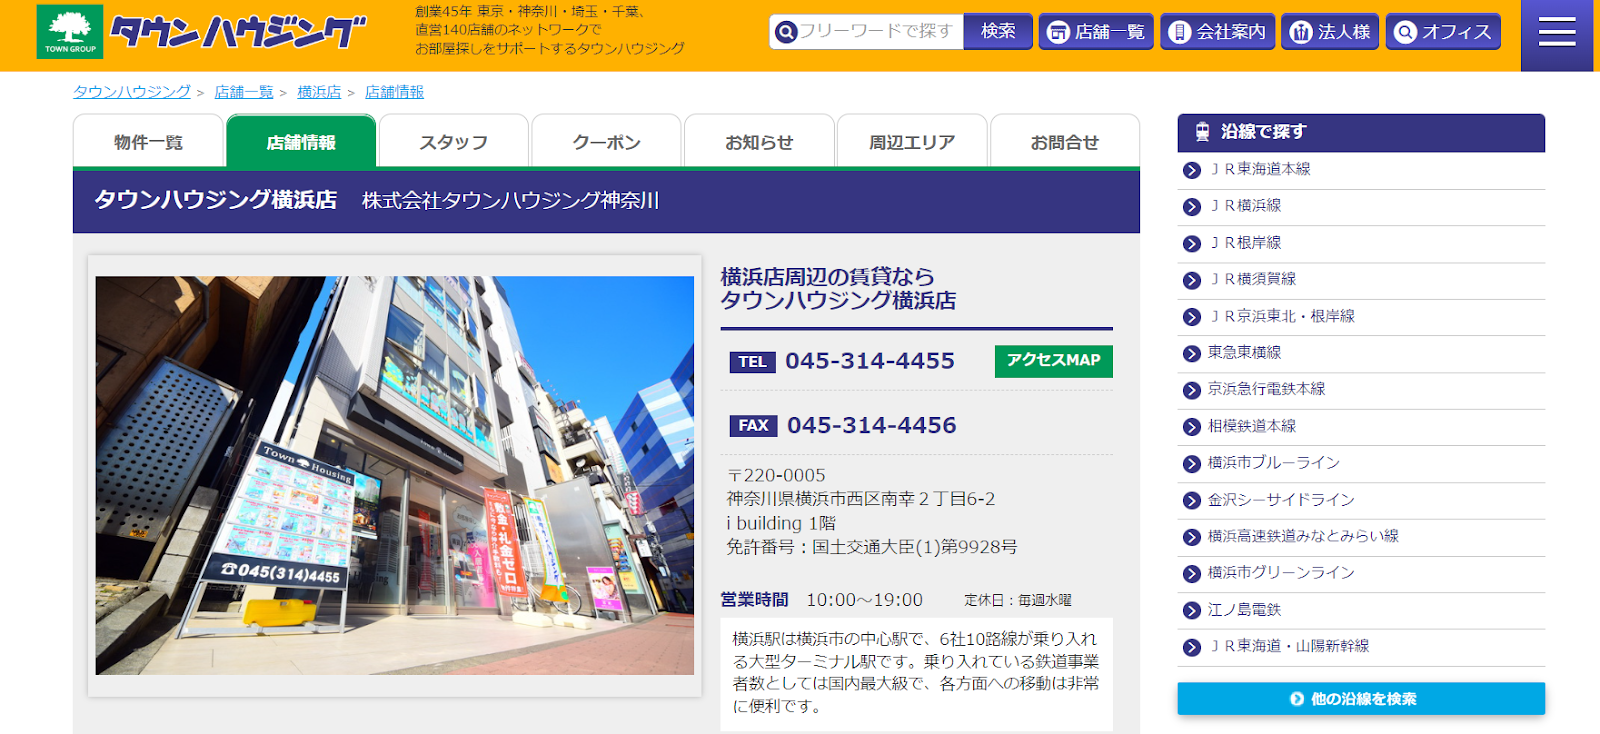Open the 横浜高速鉄道みなとみらい線 link
Image resolution: width=1600 pixels, height=734 pixels.
(1303, 536)
